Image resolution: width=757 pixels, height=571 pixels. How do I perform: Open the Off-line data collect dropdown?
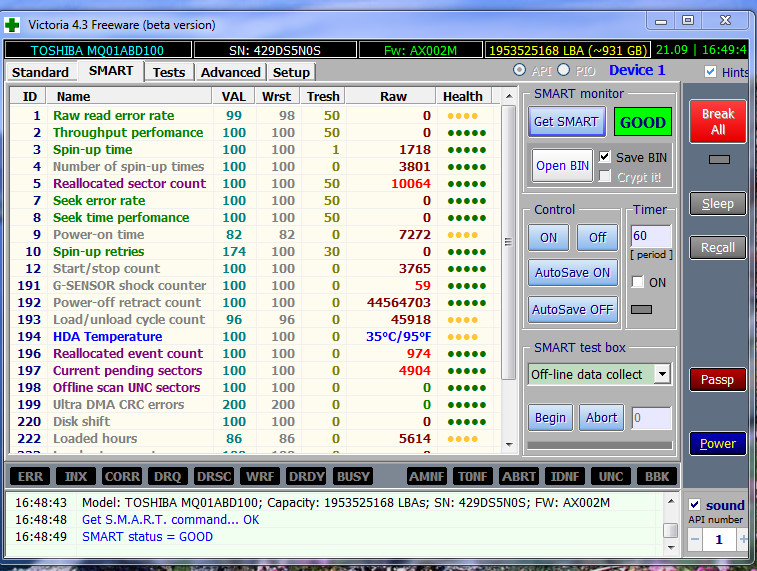point(662,374)
